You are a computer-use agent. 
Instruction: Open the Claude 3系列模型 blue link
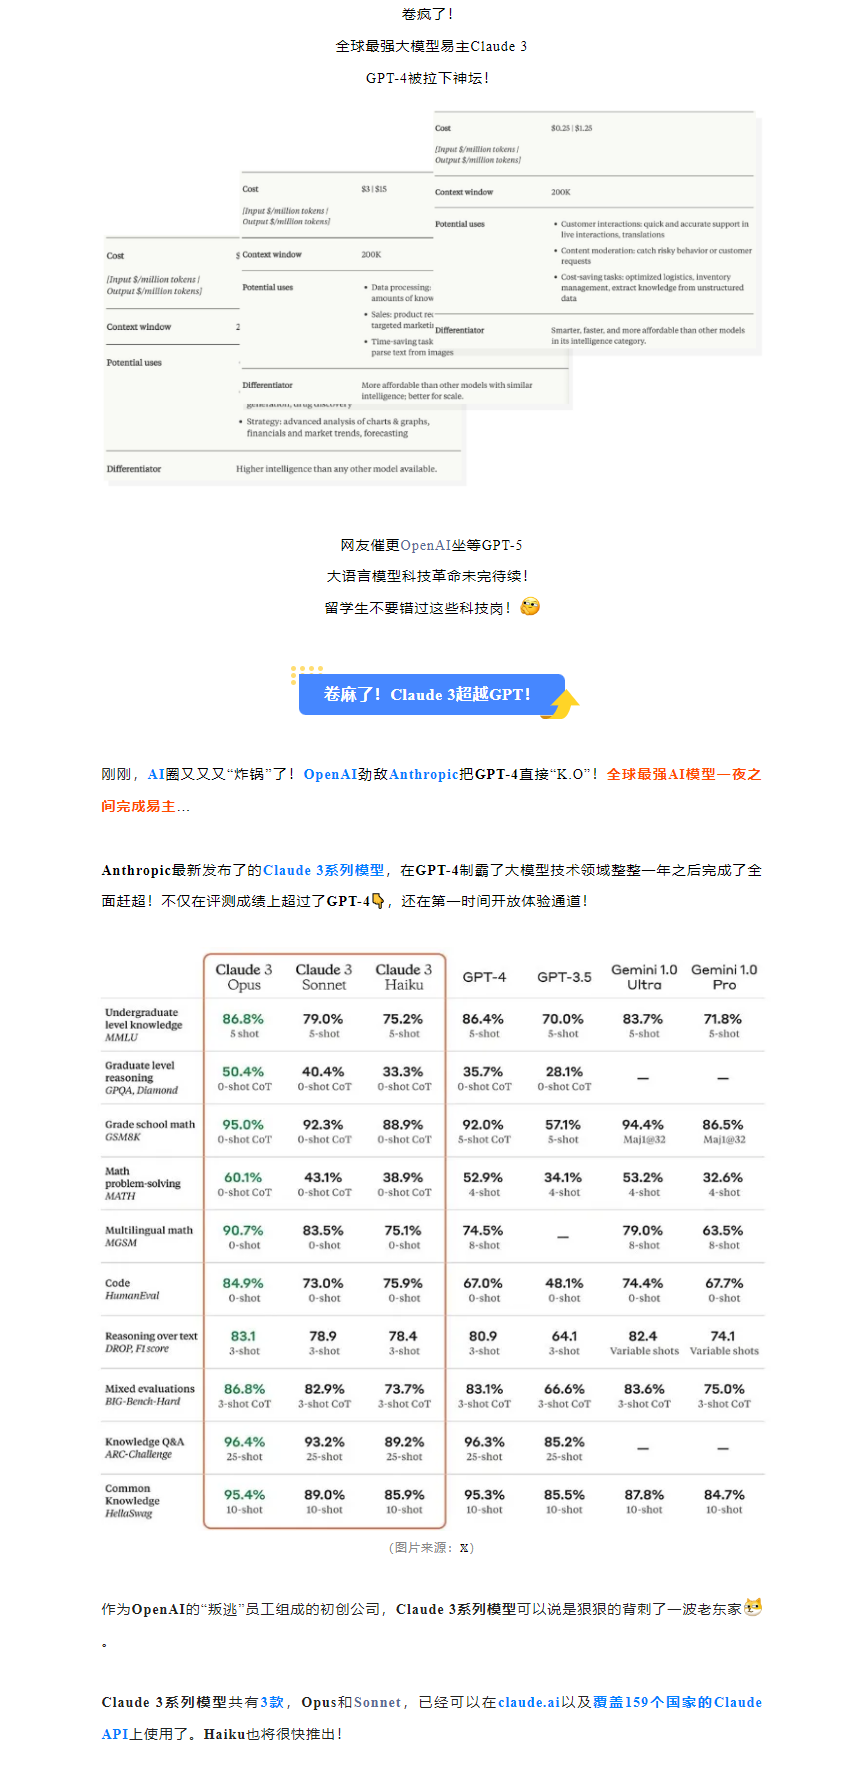[323, 870]
